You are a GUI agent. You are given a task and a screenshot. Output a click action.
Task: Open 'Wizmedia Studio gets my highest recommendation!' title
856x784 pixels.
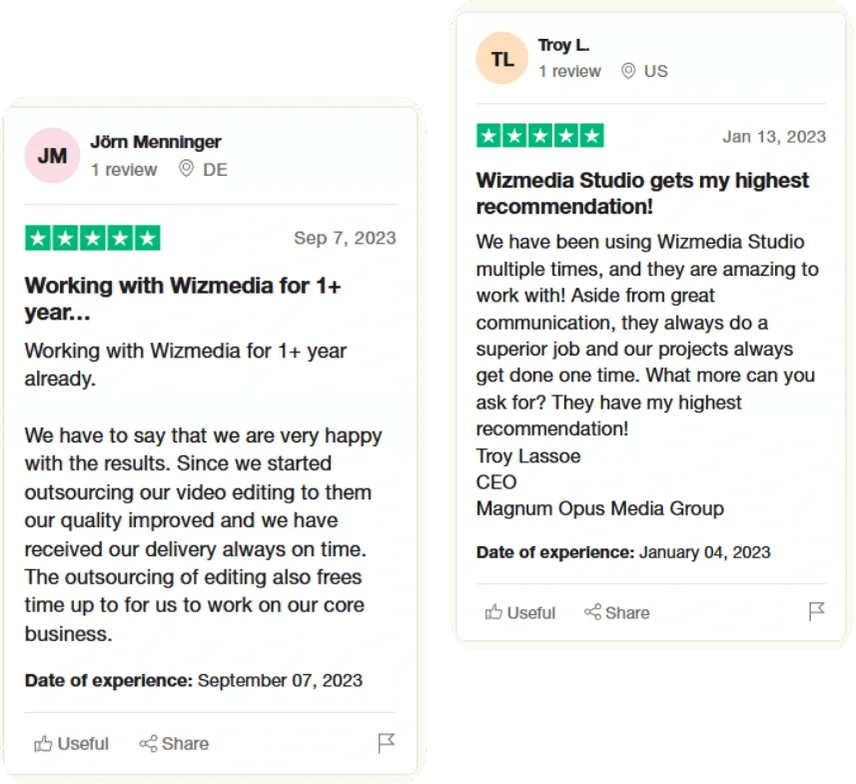pyautogui.click(x=643, y=193)
